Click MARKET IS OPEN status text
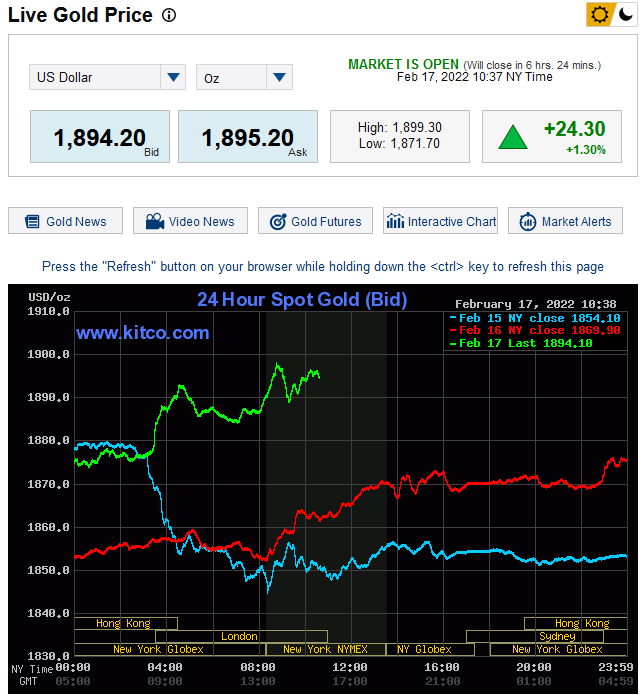 [x=403, y=64]
